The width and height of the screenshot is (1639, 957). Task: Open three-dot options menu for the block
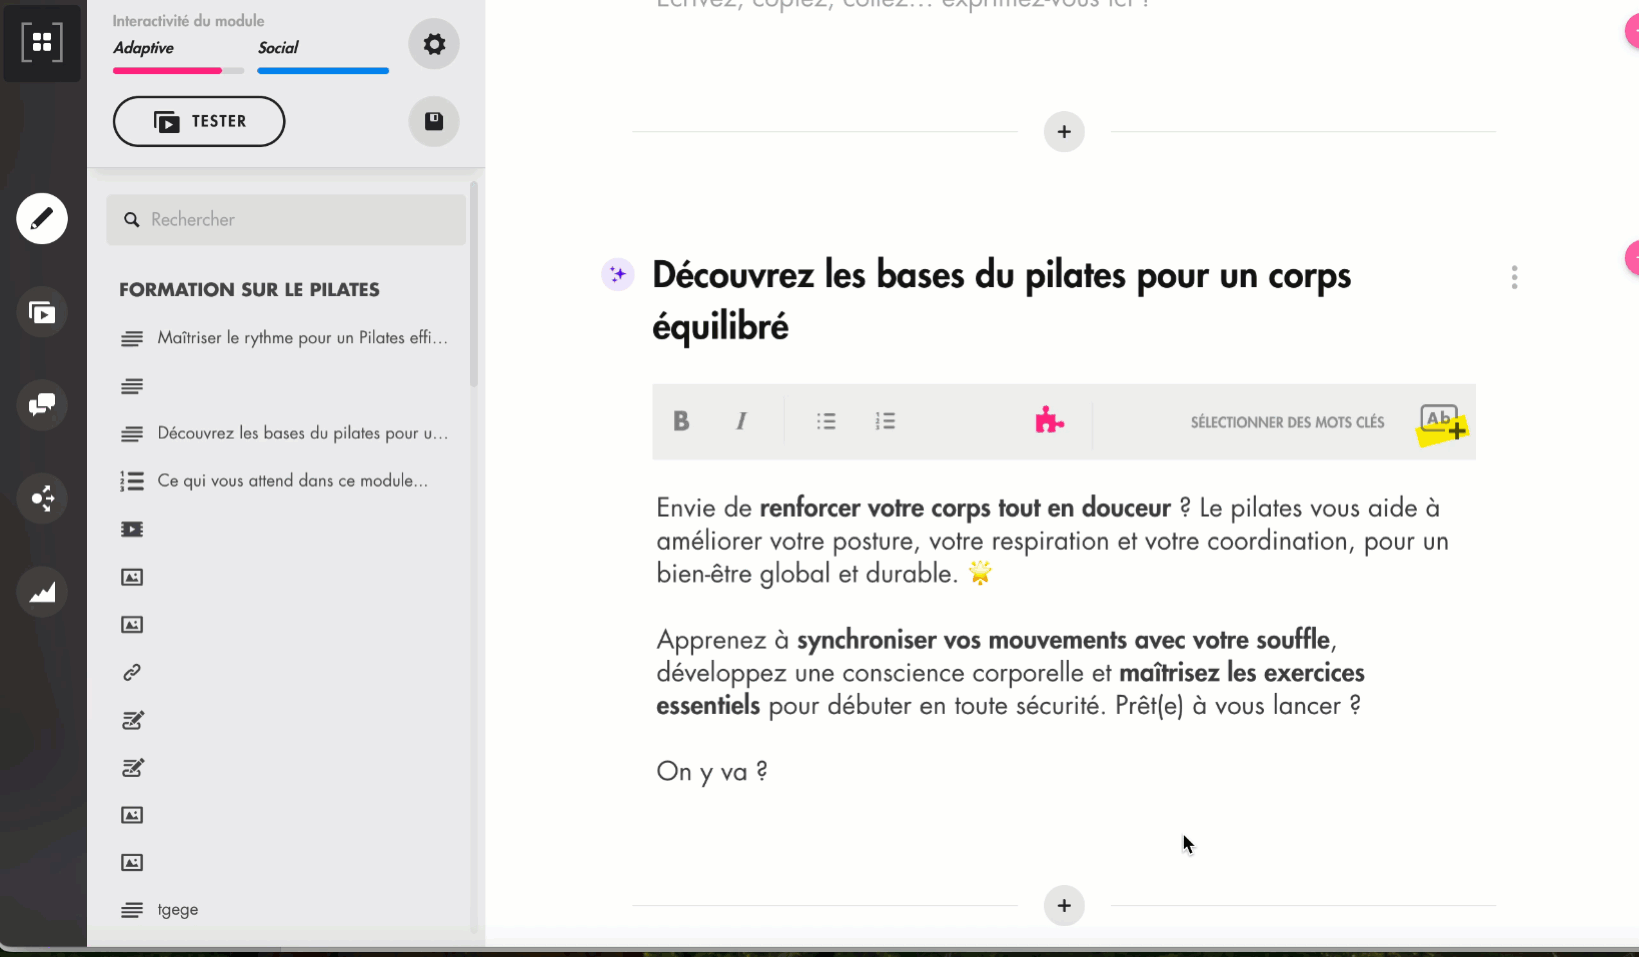coord(1514,277)
